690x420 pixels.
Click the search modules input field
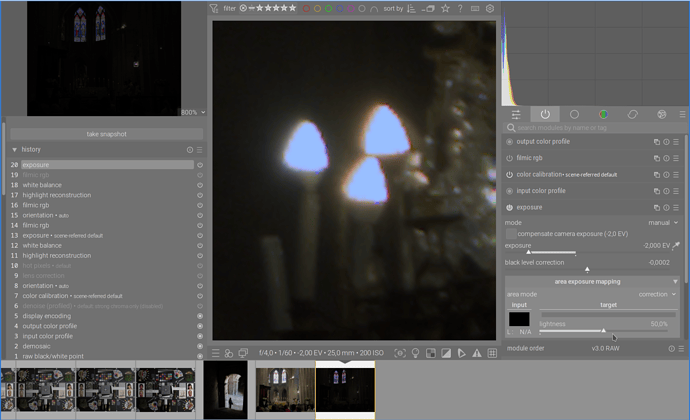click(x=595, y=128)
